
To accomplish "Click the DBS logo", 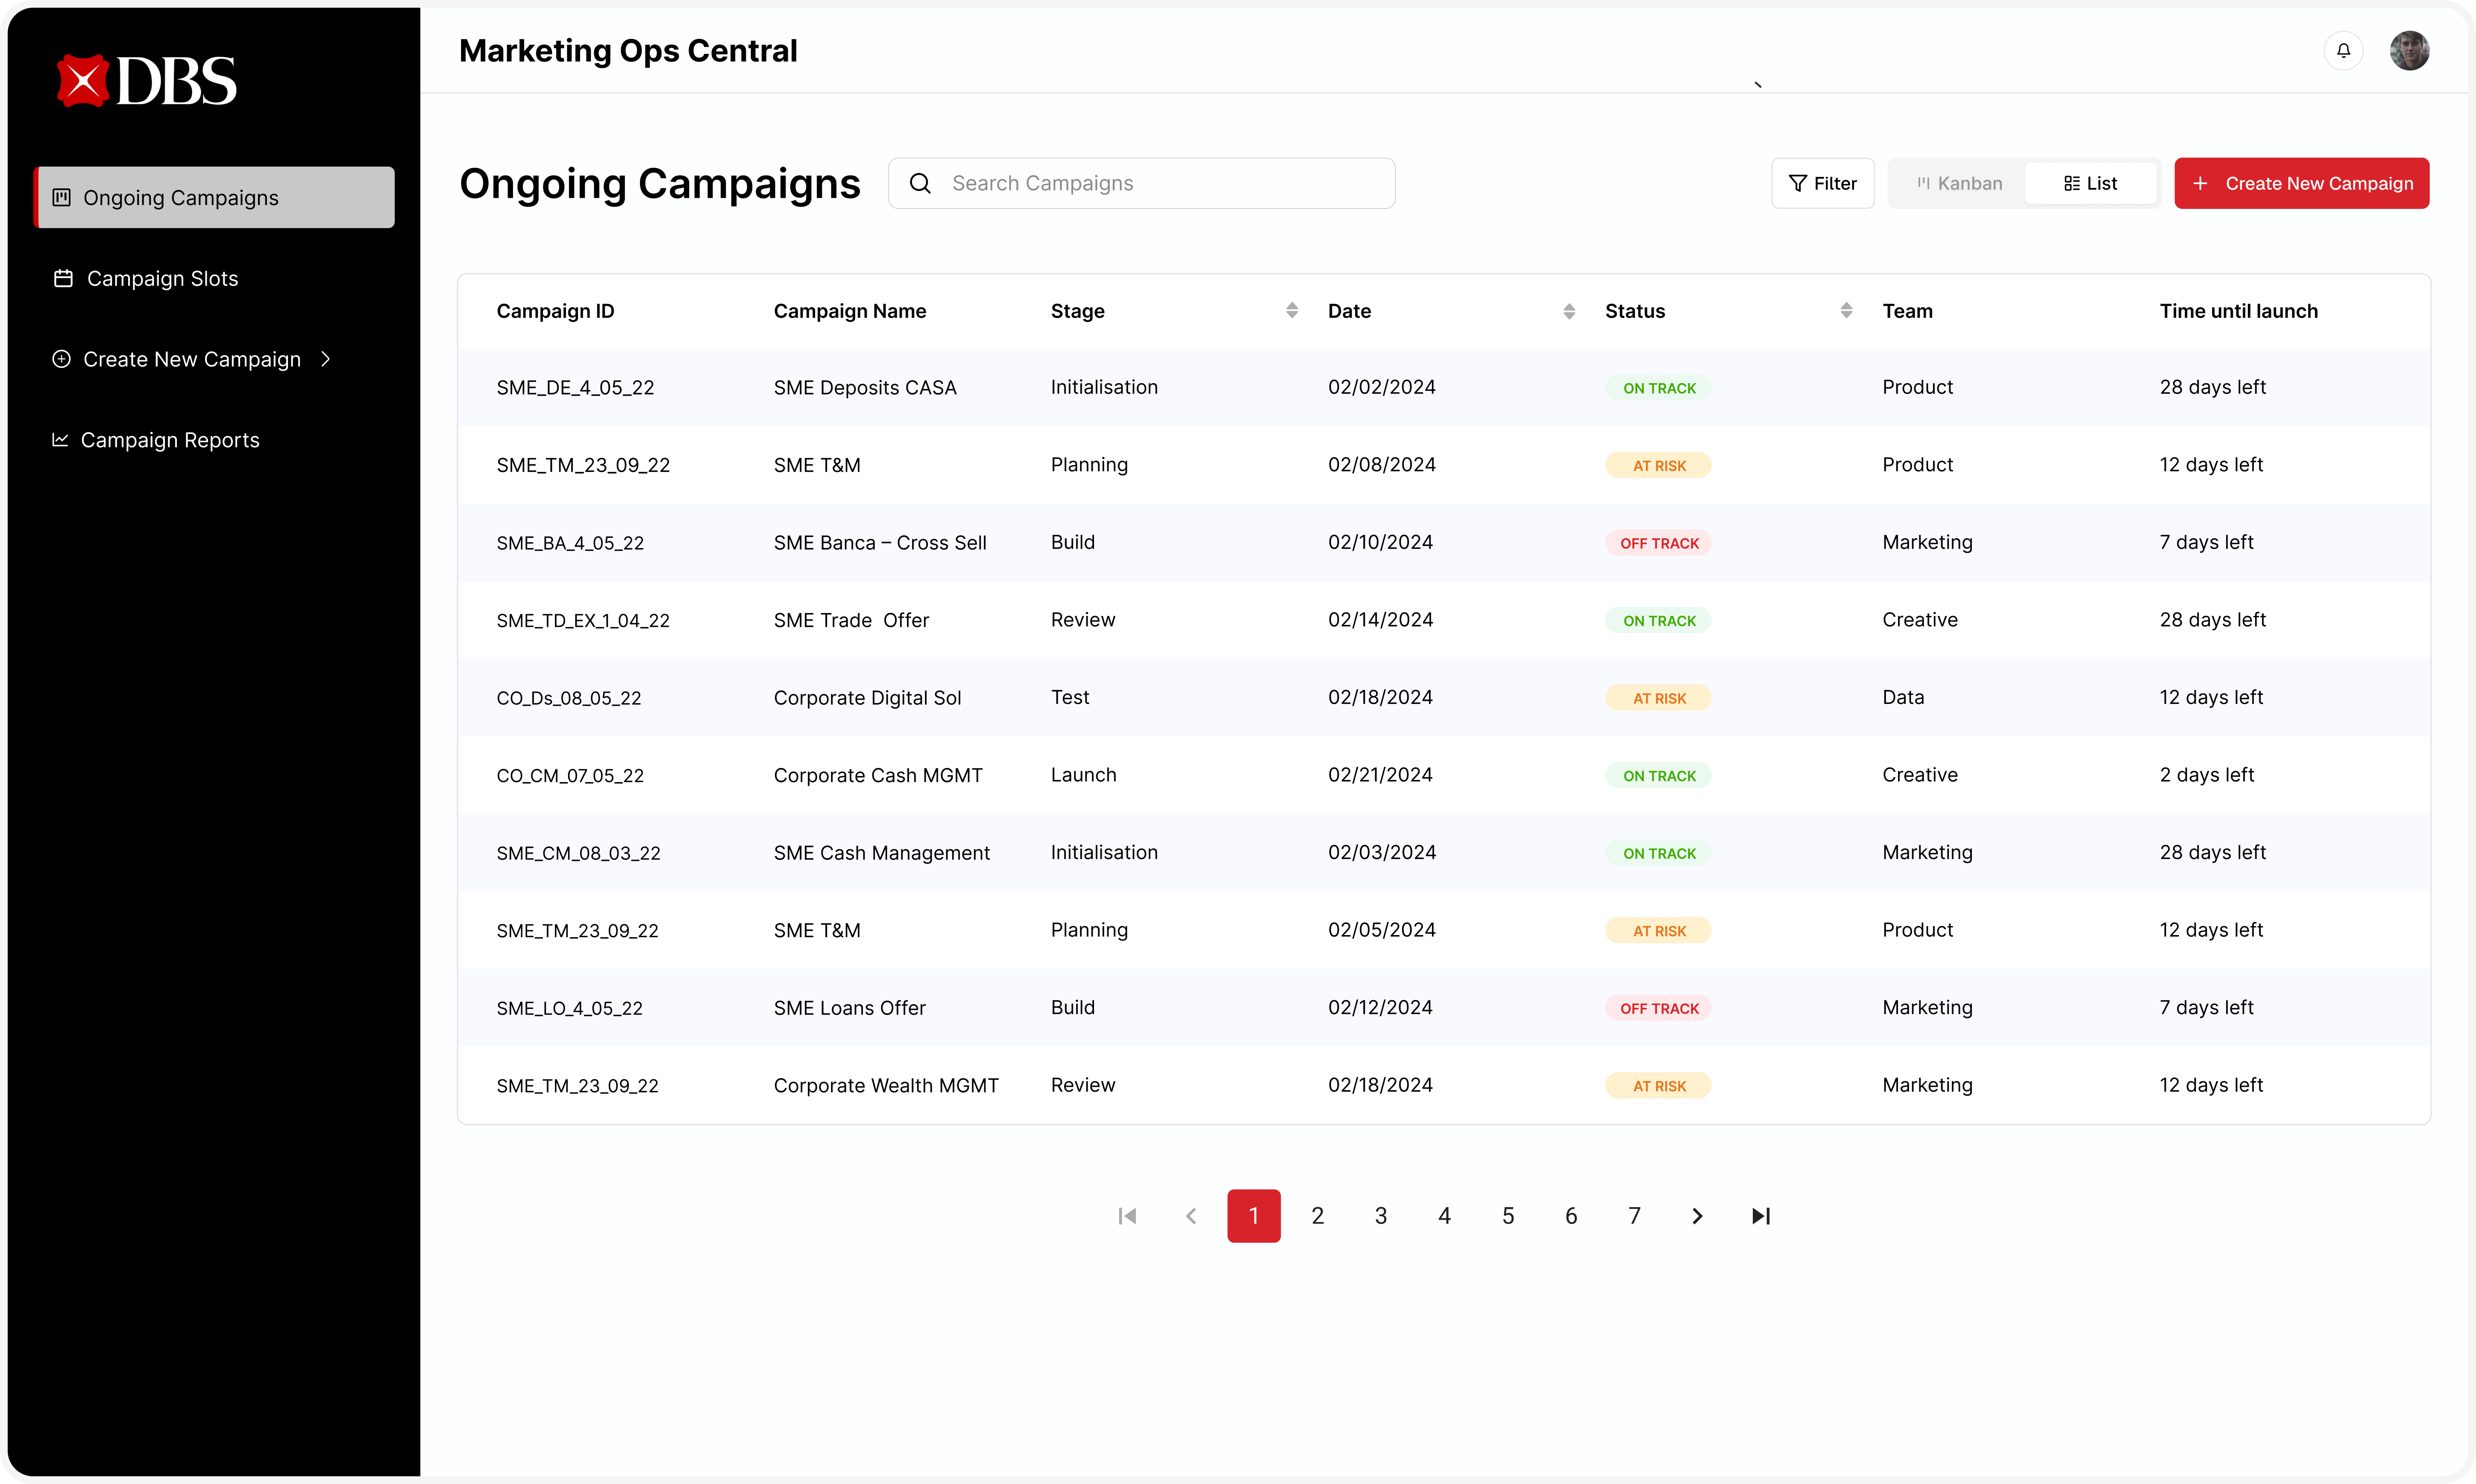I will click(146, 81).
